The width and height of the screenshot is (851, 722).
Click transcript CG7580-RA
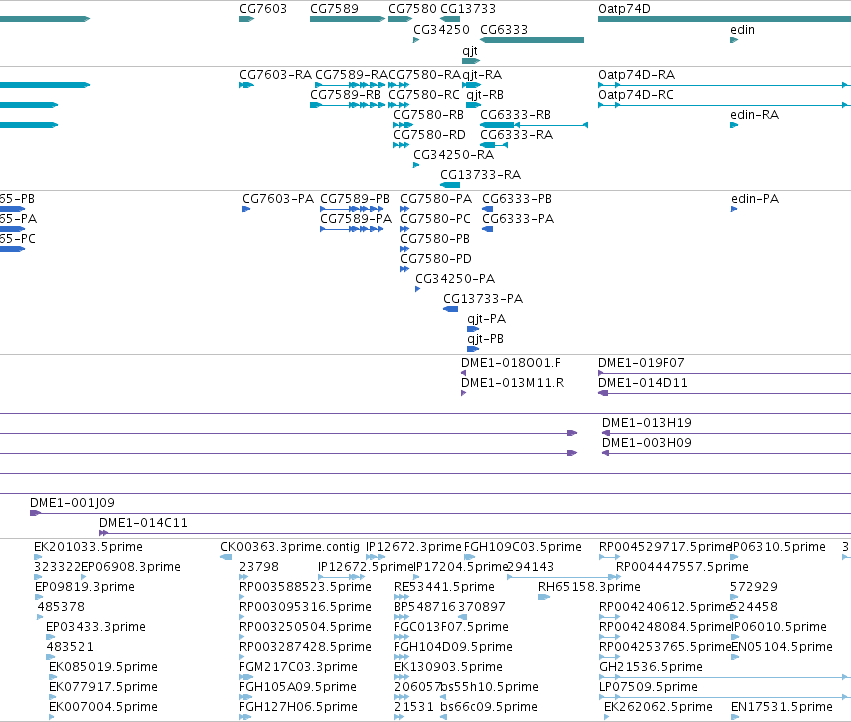tap(424, 74)
